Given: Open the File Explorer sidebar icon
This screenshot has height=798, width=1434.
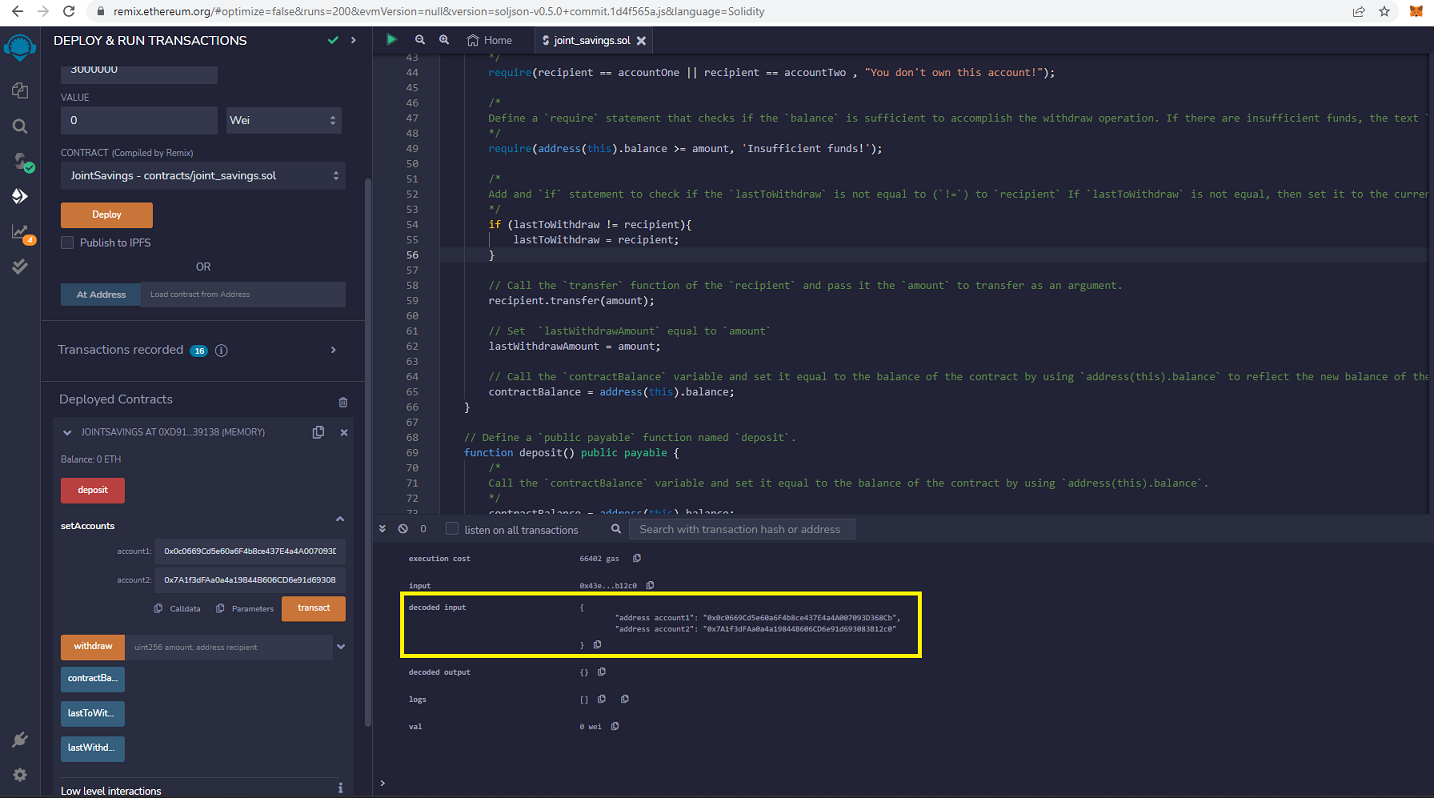Looking at the screenshot, I should coord(19,90).
